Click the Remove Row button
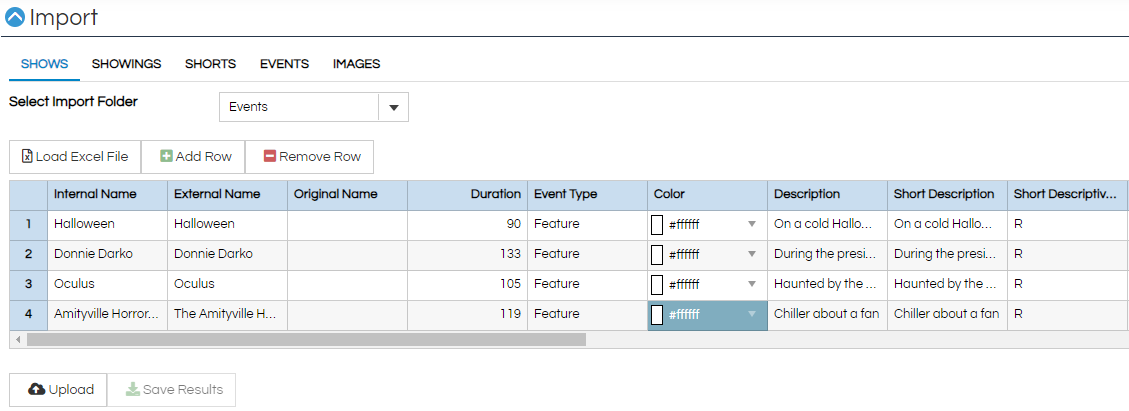 (310, 157)
